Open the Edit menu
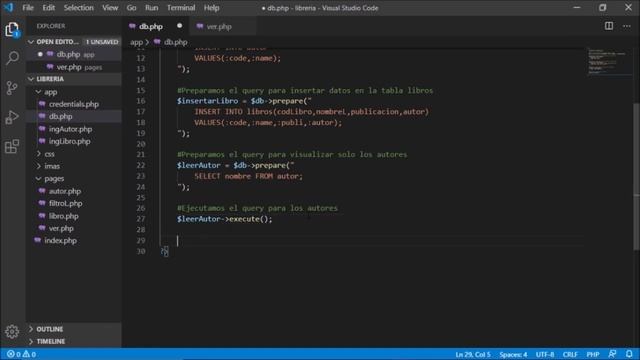Viewport: 640px width, 360px height. pos(49,8)
